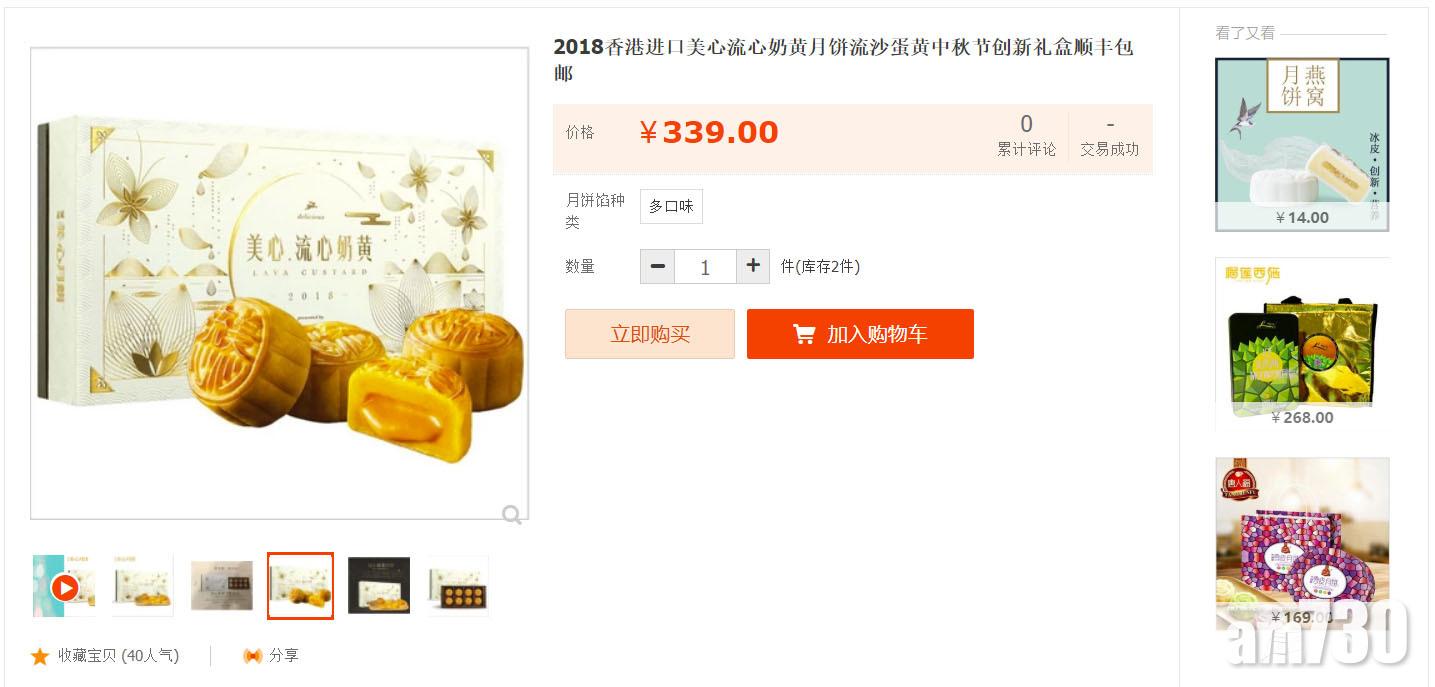Open the 月燕饼窝 recommended item at ¥14.00
The width and height of the screenshot is (1435, 687).
[1302, 144]
